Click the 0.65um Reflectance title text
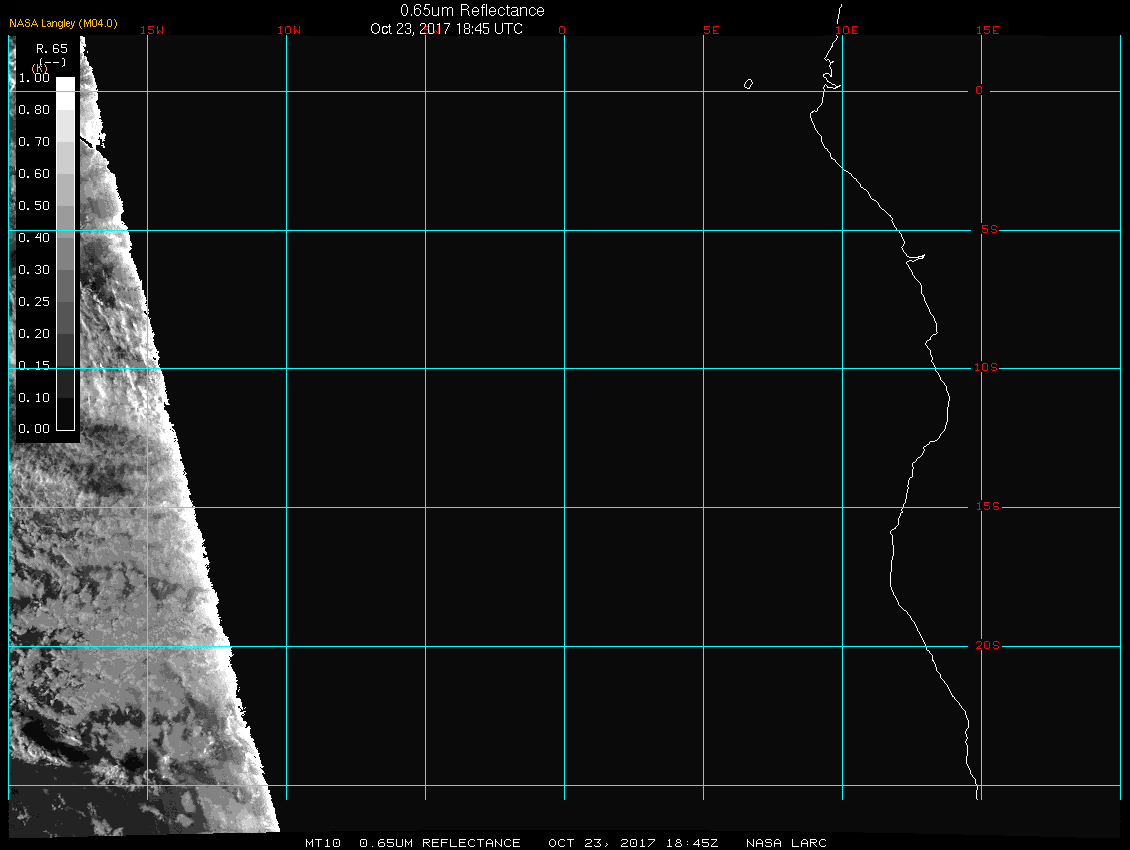1130x850 pixels. tap(472, 10)
